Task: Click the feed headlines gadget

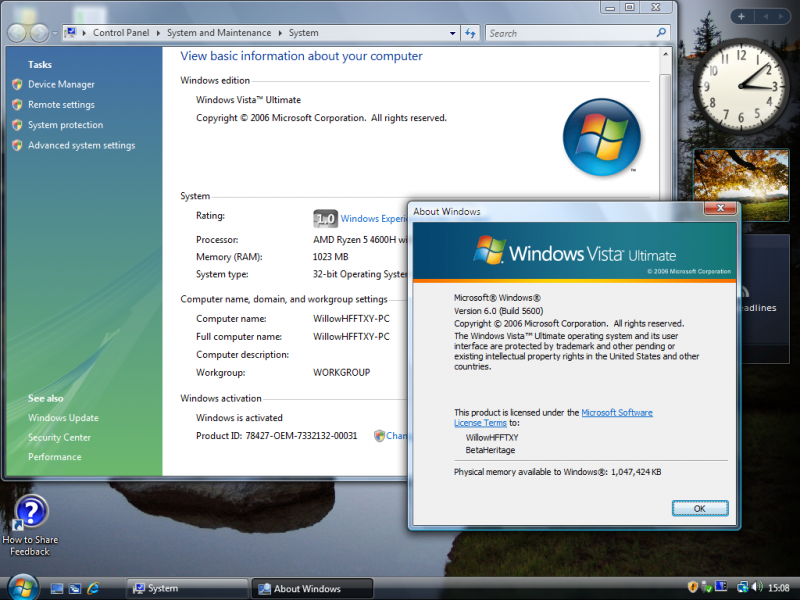Action: (x=765, y=298)
